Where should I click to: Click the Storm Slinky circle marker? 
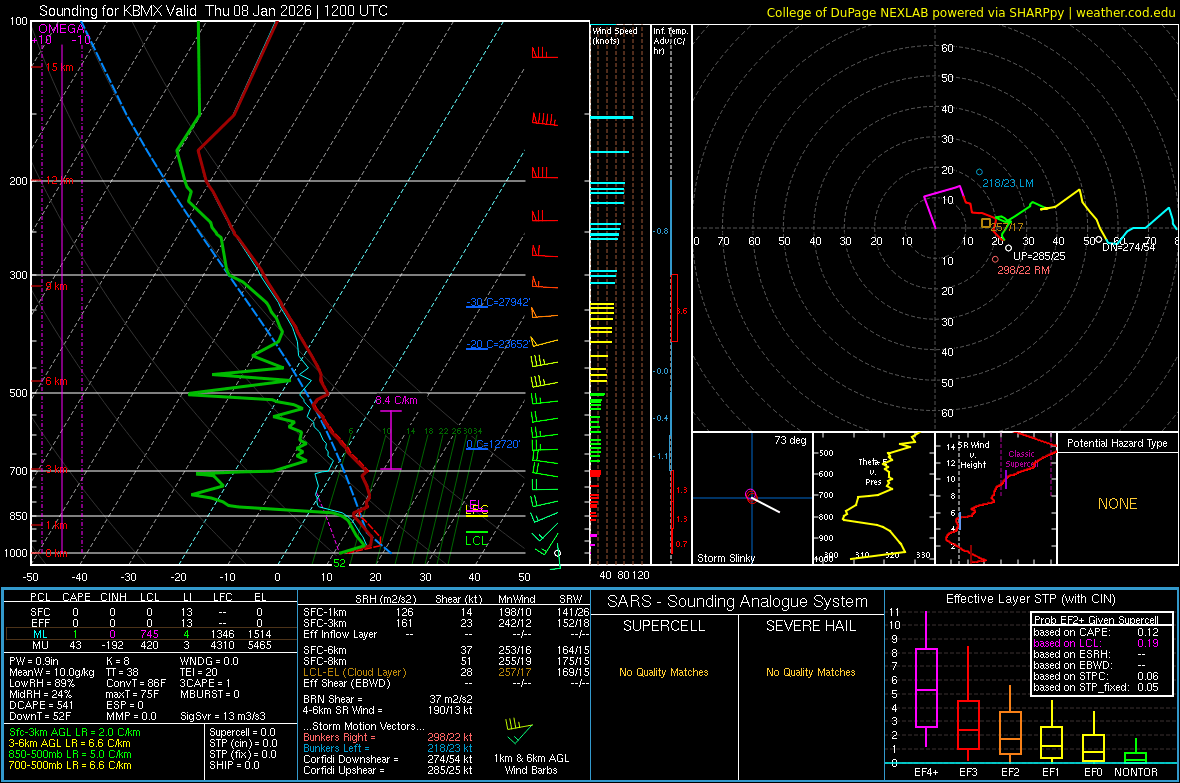[750, 495]
